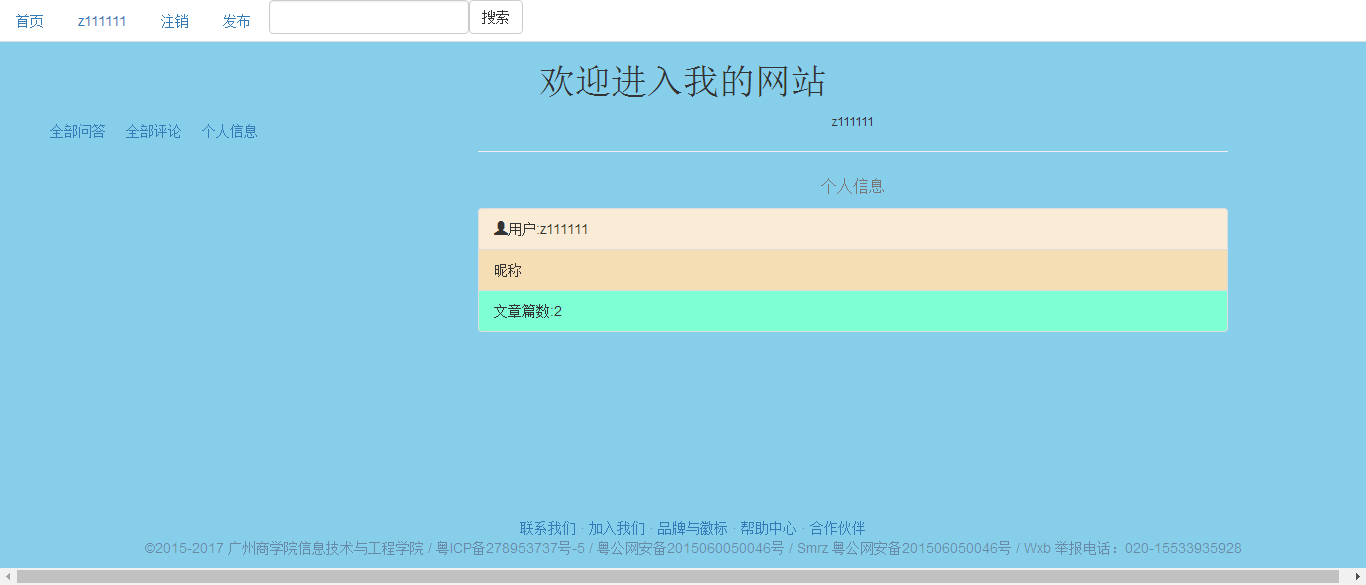Image resolution: width=1366 pixels, height=585 pixels.
Task: Select the 用户:z111111 list row
Action: [853, 229]
